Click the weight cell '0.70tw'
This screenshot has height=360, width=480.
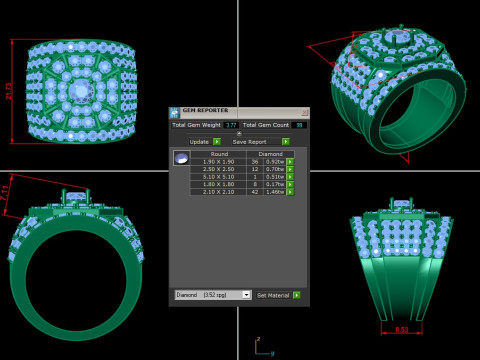pyautogui.click(x=275, y=169)
